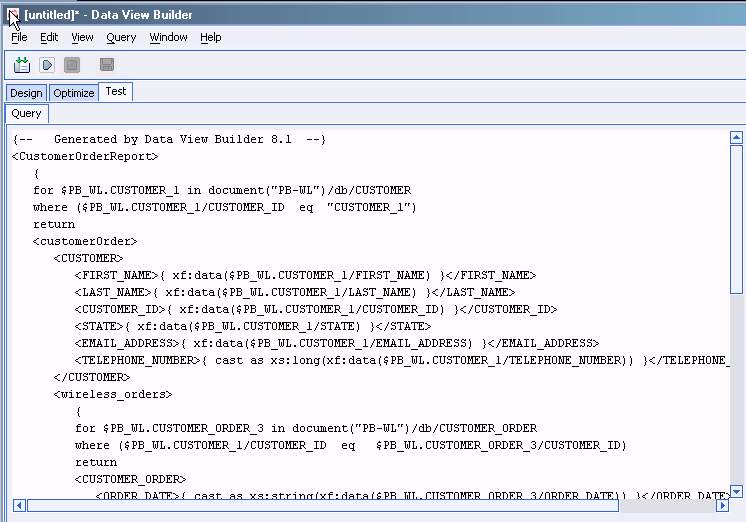
Task: Open the View menu
Action: point(82,37)
